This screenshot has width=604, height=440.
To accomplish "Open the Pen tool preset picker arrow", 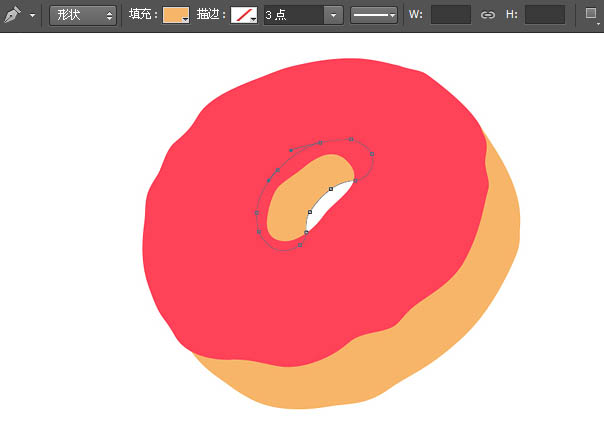I will click(x=32, y=16).
